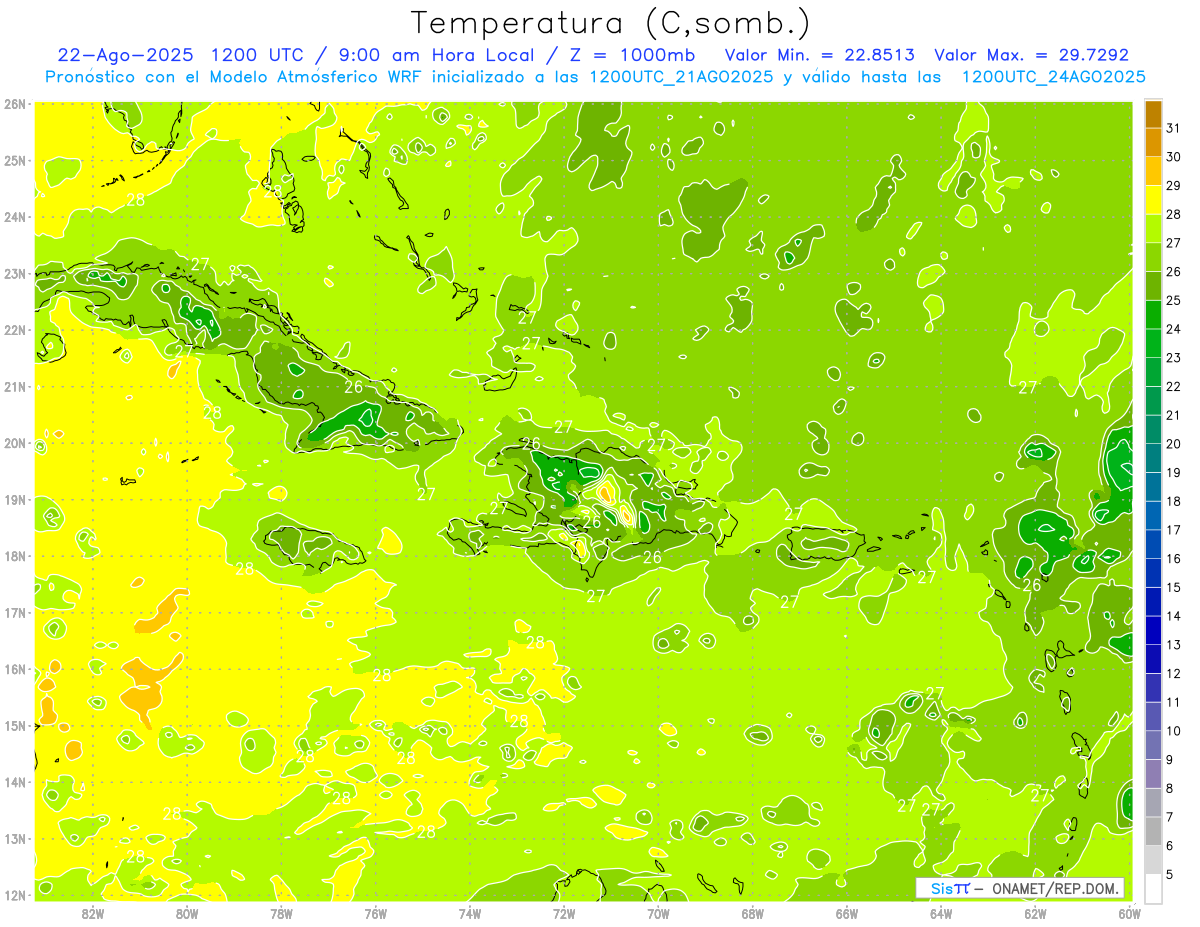This screenshot has width=1200, height=927.
Task: Click the yellow swatch between labels 28 and 29
Action: (1152, 200)
